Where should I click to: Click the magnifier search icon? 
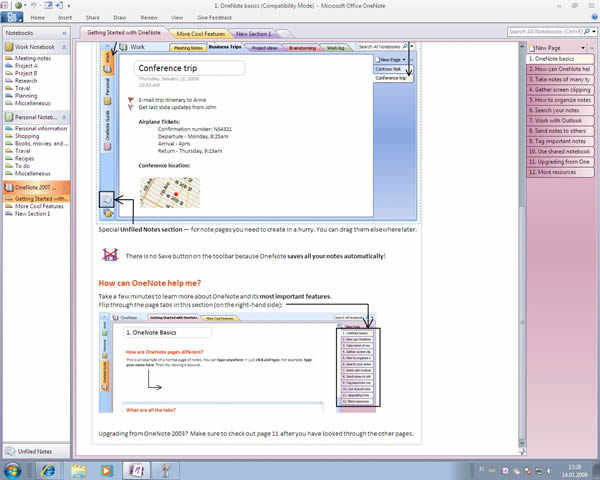coord(587,32)
